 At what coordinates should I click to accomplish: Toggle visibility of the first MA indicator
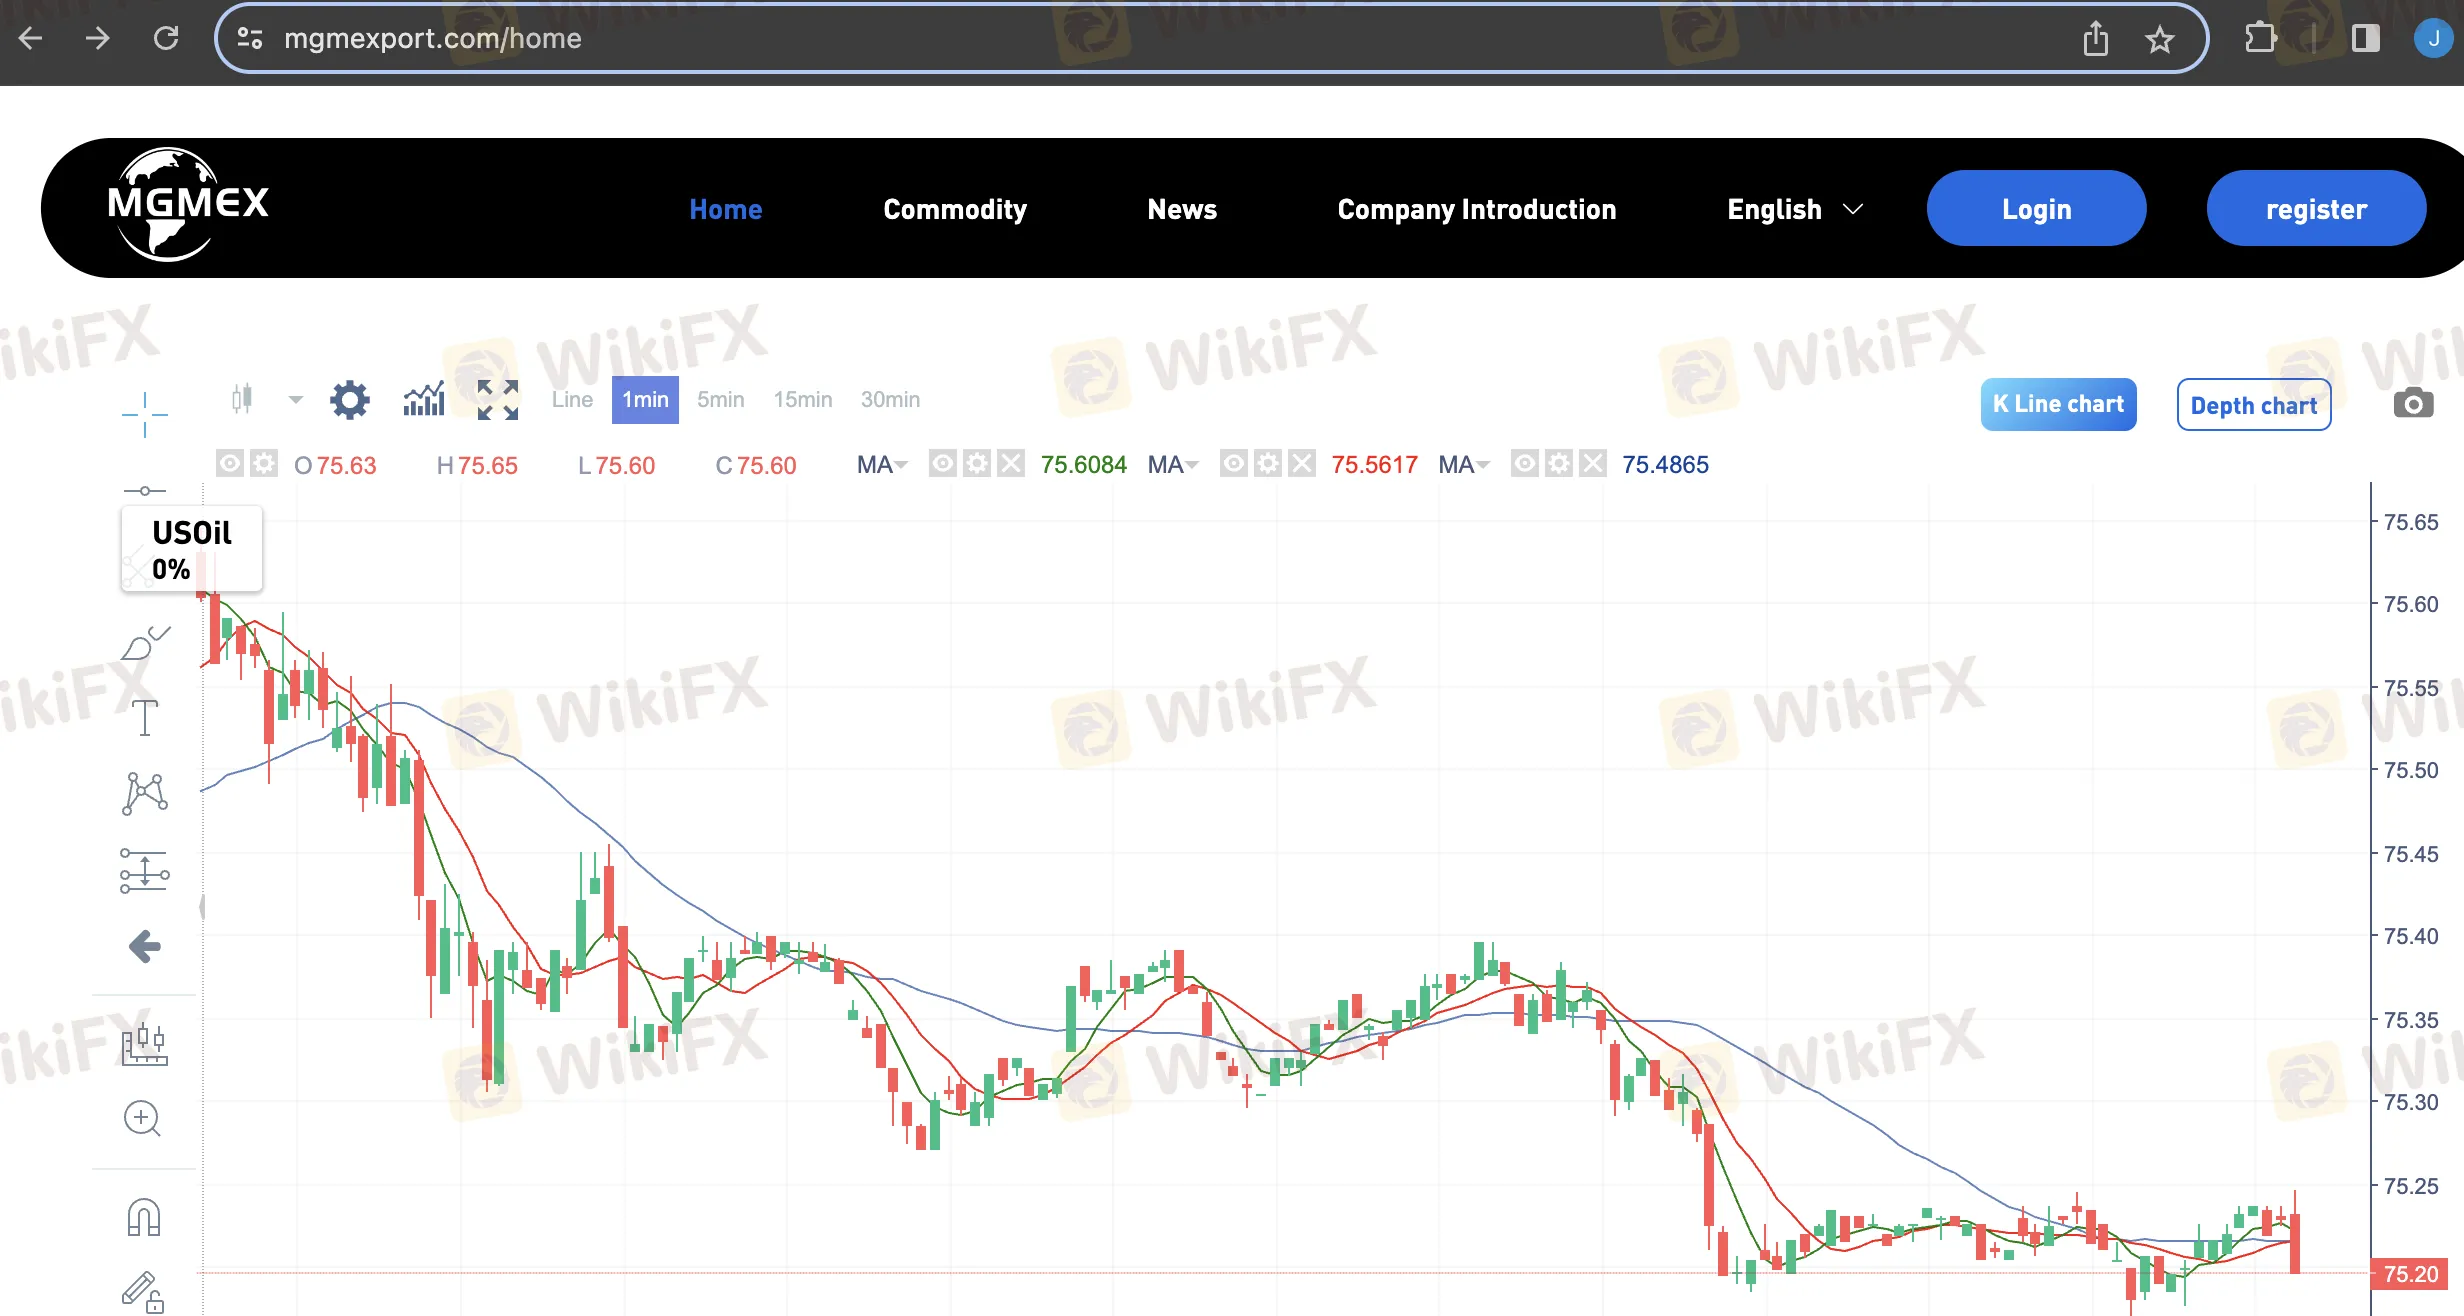coord(940,462)
